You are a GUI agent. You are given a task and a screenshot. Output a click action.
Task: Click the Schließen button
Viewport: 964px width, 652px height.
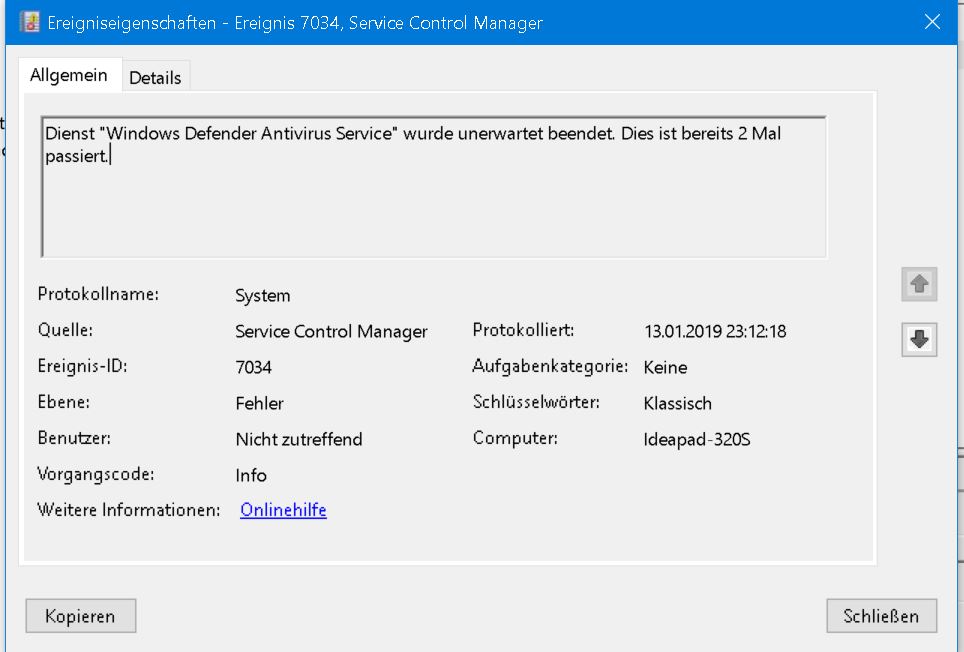881,616
